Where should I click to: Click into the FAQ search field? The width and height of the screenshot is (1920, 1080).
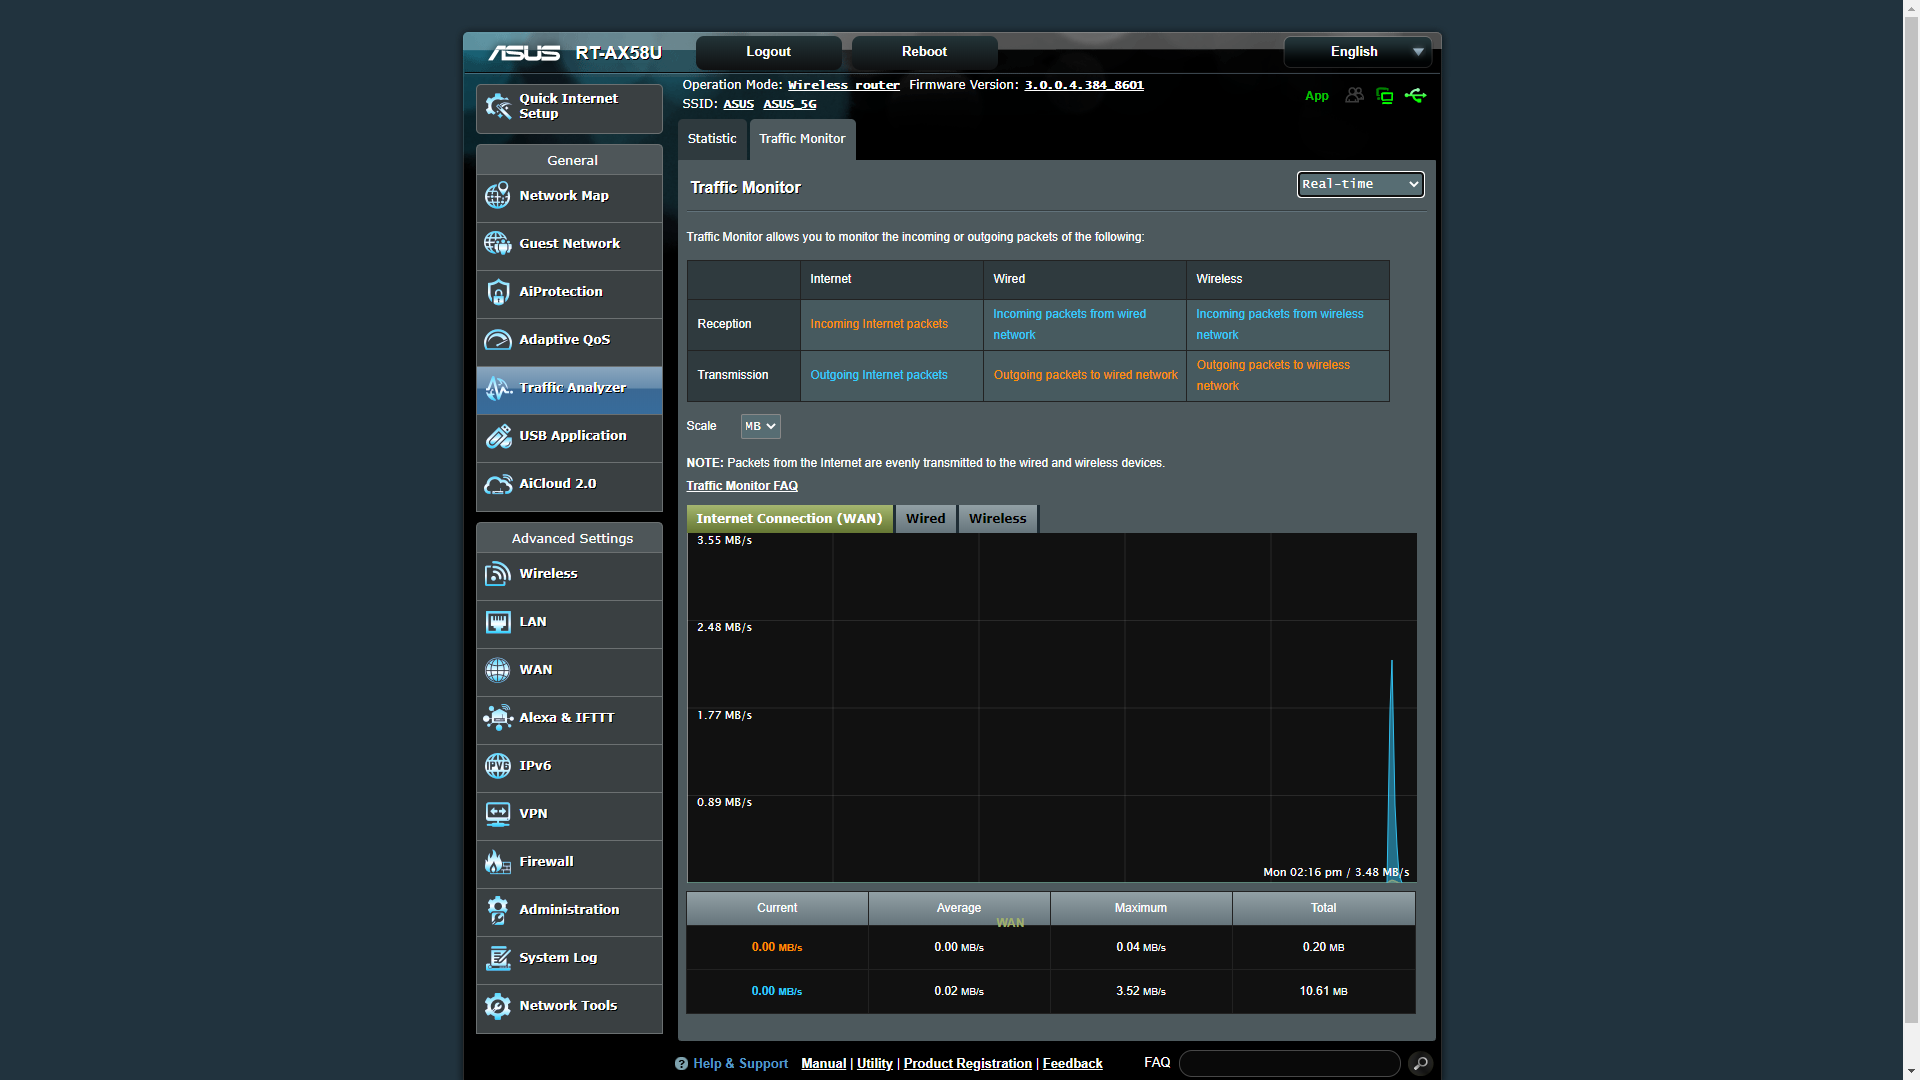coord(1289,1064)
